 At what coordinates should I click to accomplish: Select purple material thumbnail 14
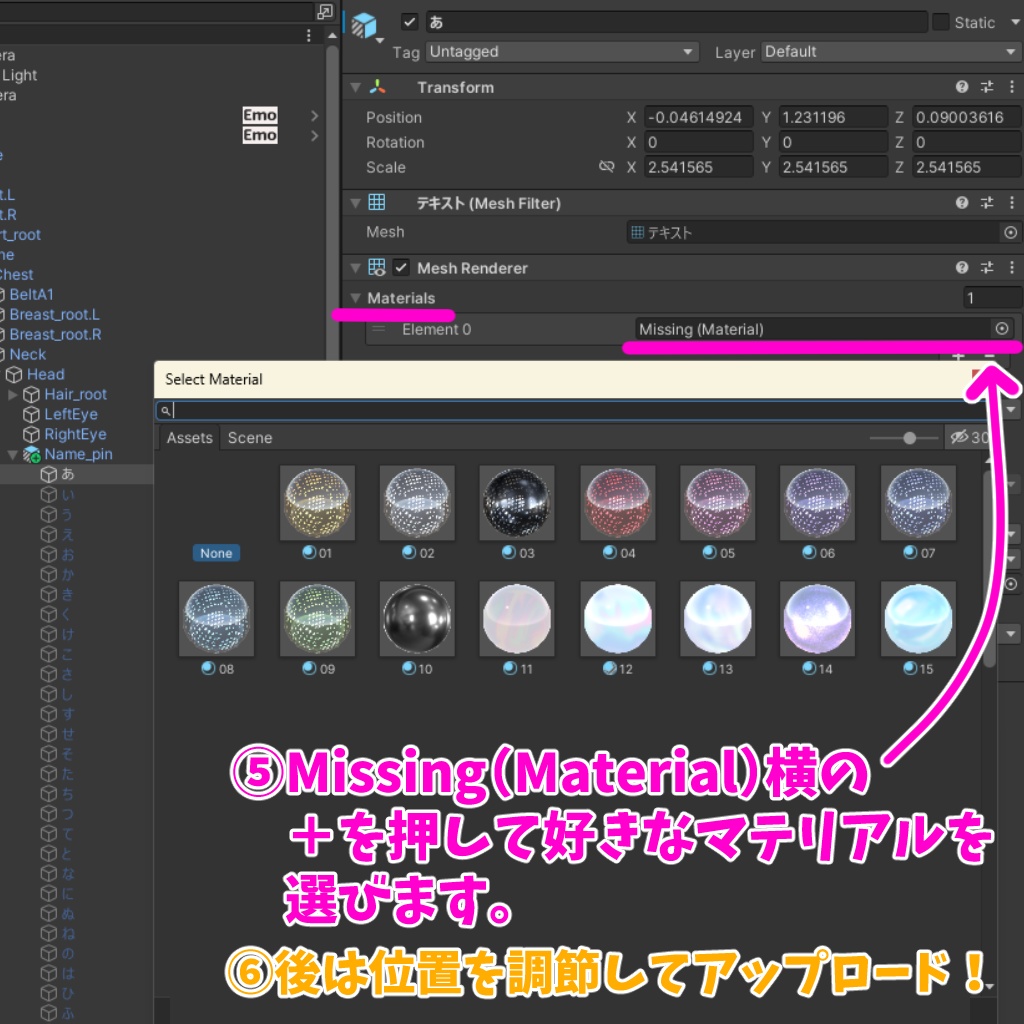click(x=818, y=618)
